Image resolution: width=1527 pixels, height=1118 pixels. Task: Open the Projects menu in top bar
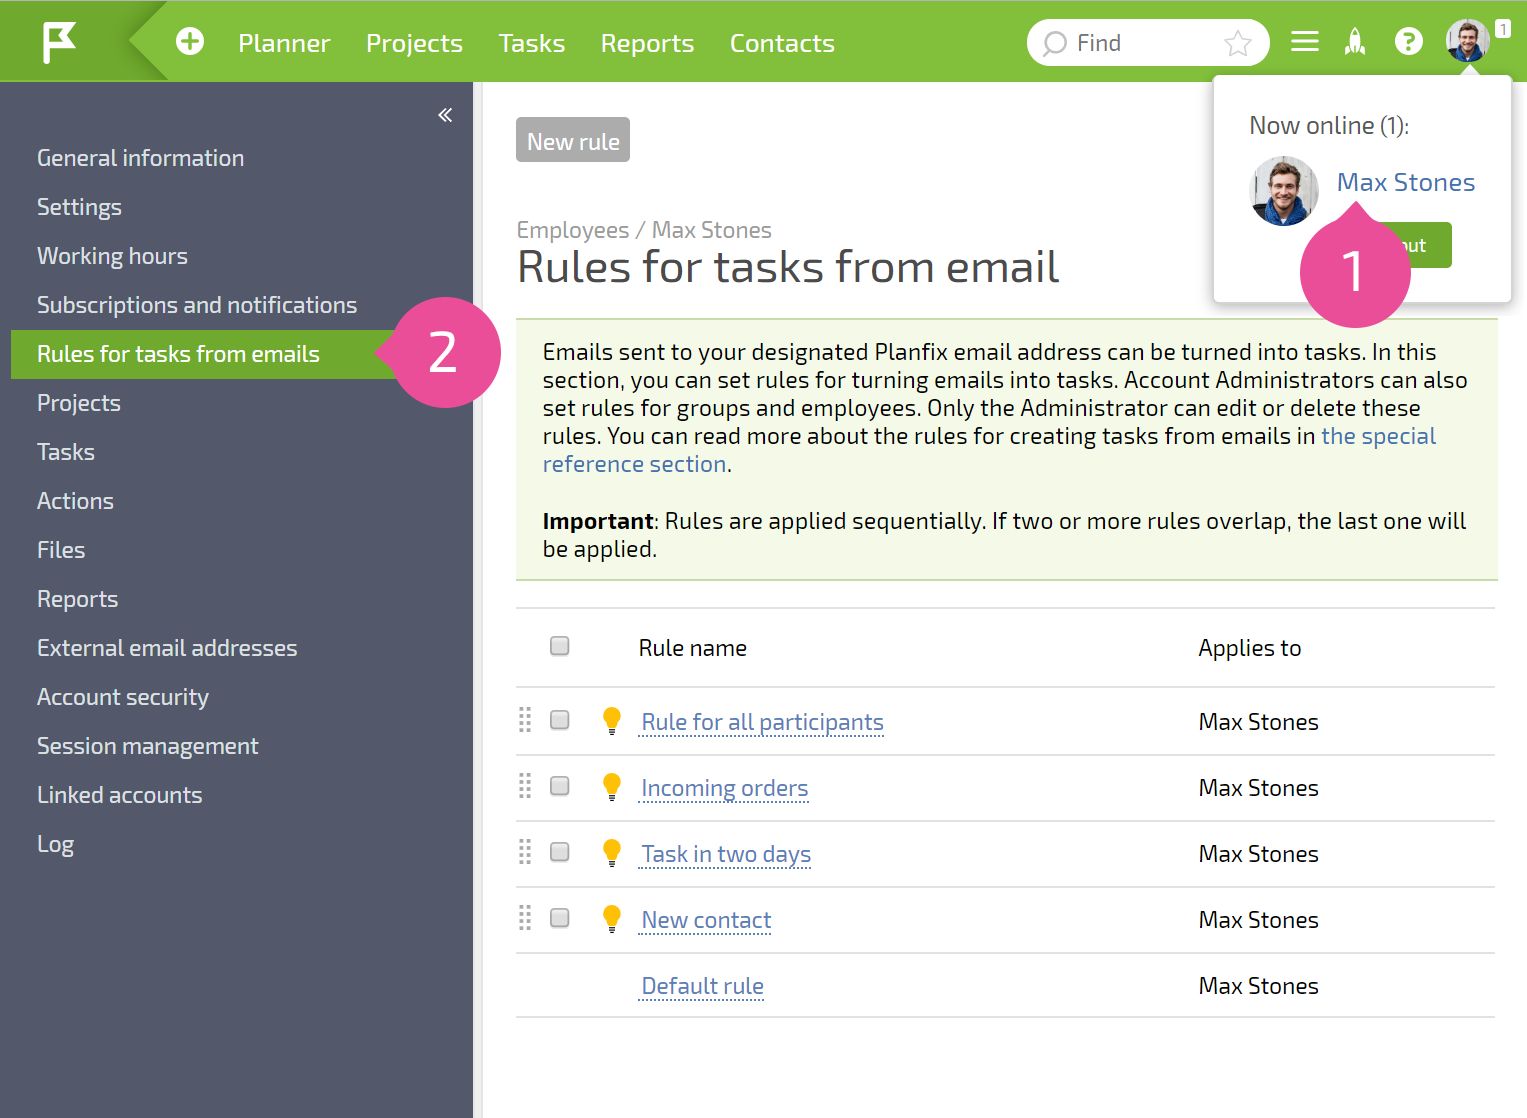pyautogui.click(x=414, y=43)
